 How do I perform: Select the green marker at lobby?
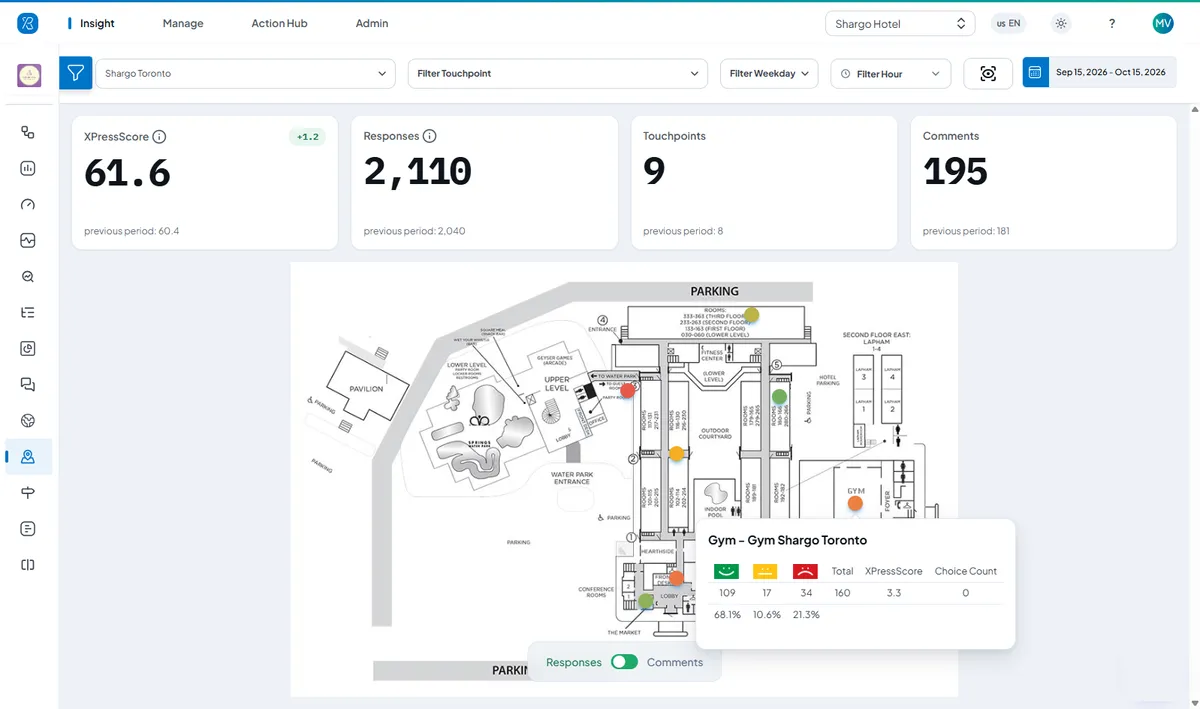pos(646,601)
